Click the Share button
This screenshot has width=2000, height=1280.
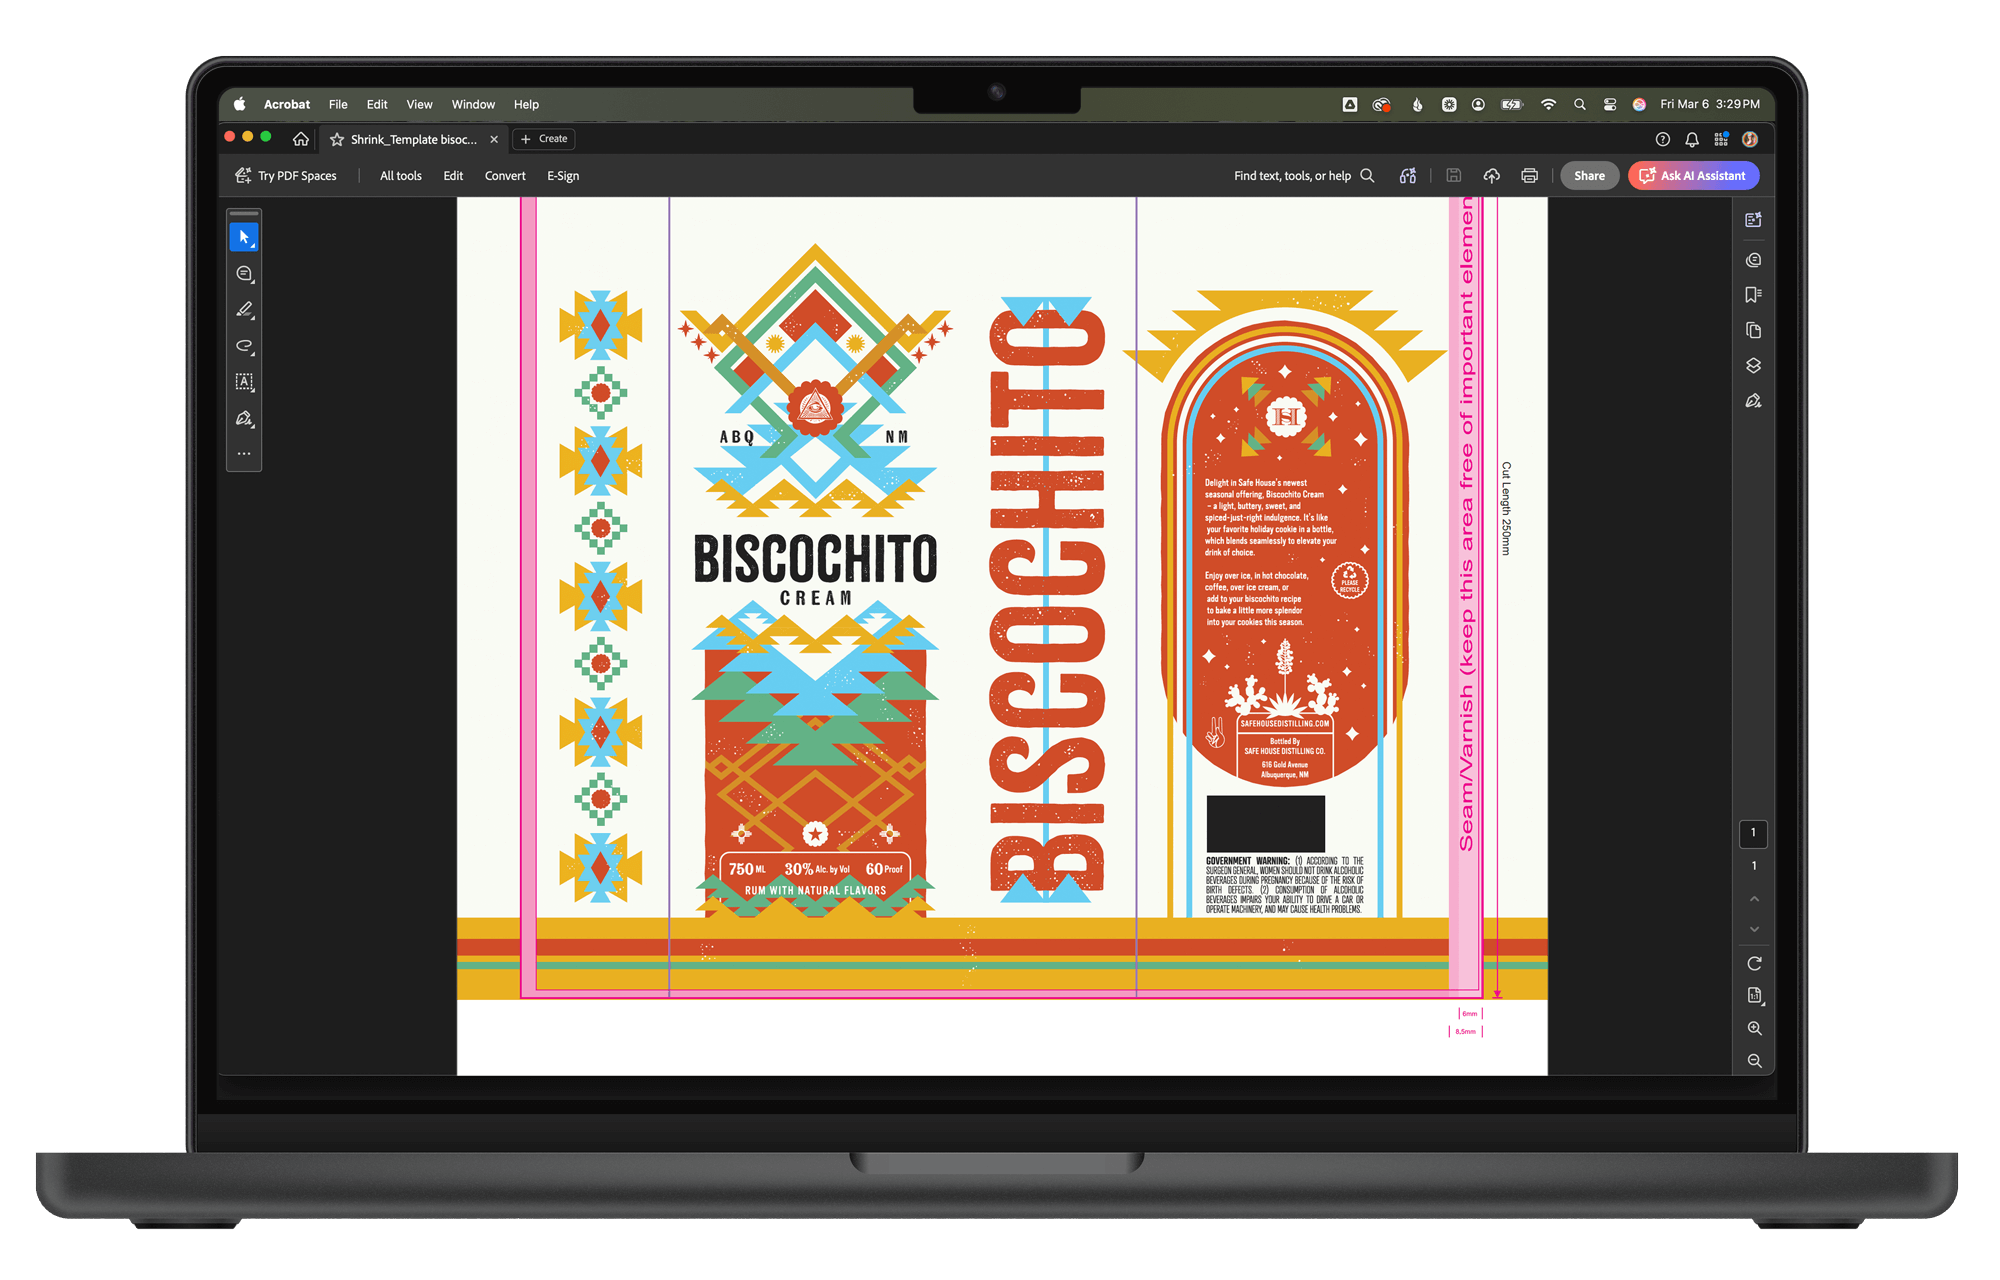tap(1589, 176)
